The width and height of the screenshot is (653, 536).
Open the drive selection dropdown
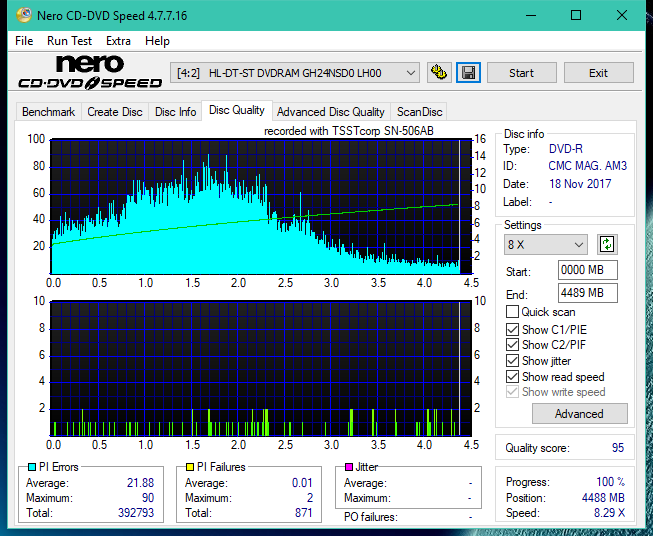coord(295,73)
